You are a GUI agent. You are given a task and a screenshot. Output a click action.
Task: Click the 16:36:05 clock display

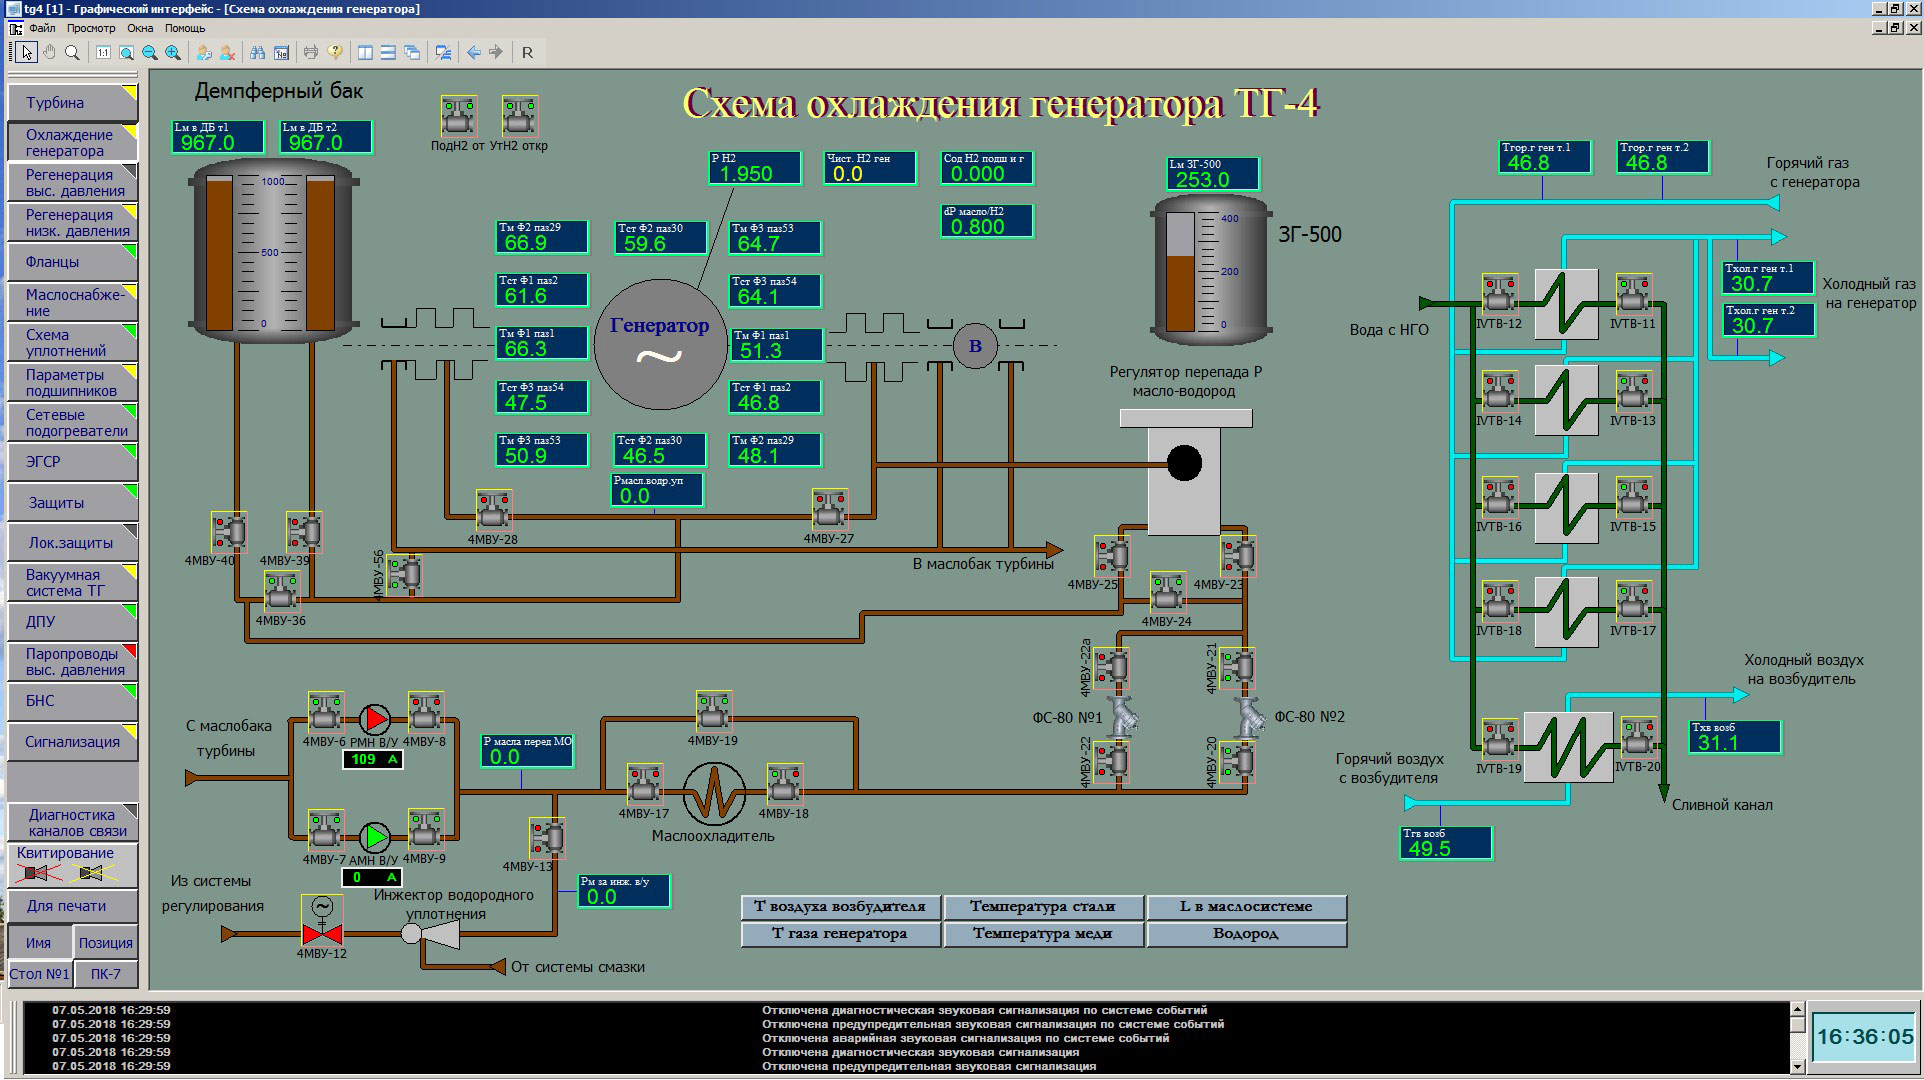click(1865, 1037)
